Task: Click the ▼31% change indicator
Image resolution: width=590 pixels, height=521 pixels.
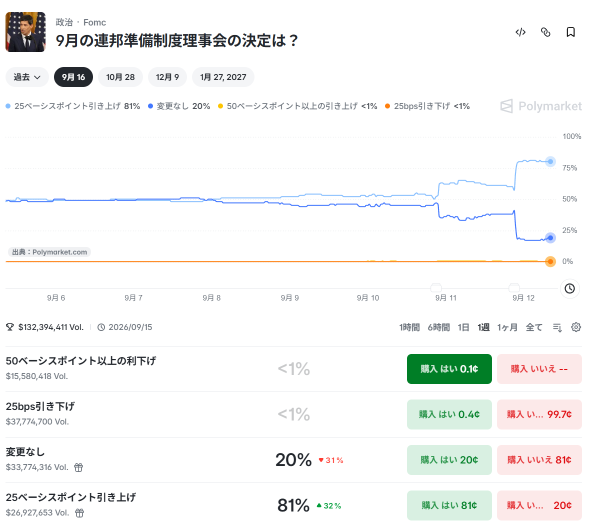Action: (x=331, y=460)
